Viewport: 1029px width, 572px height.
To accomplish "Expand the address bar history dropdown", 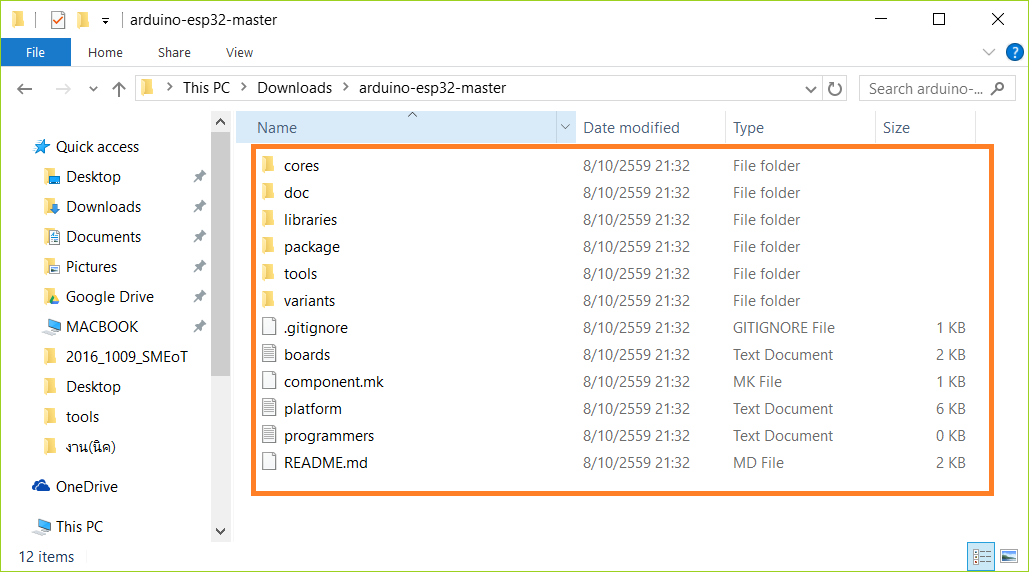I will (811, 89).
